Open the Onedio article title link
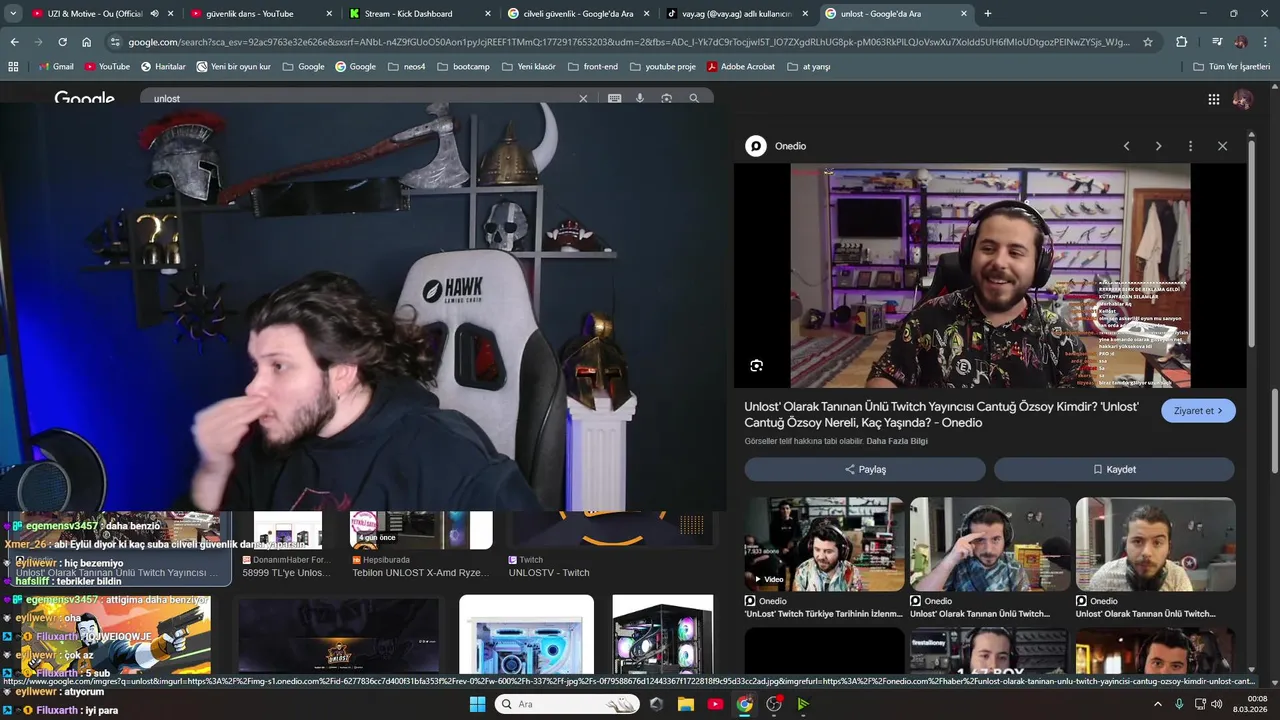This screenshot has height=720, width=1280. pyautogui.click(x=941, y=415)
